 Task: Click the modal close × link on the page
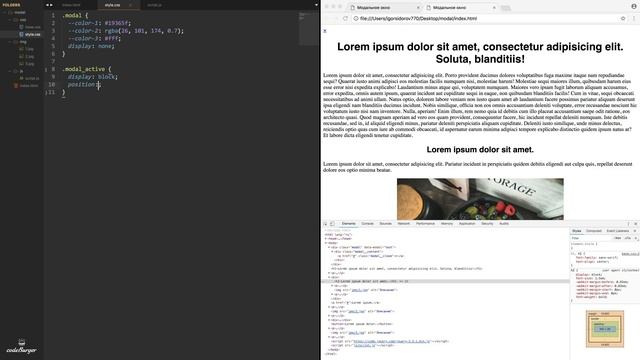[x=325, y=31]
